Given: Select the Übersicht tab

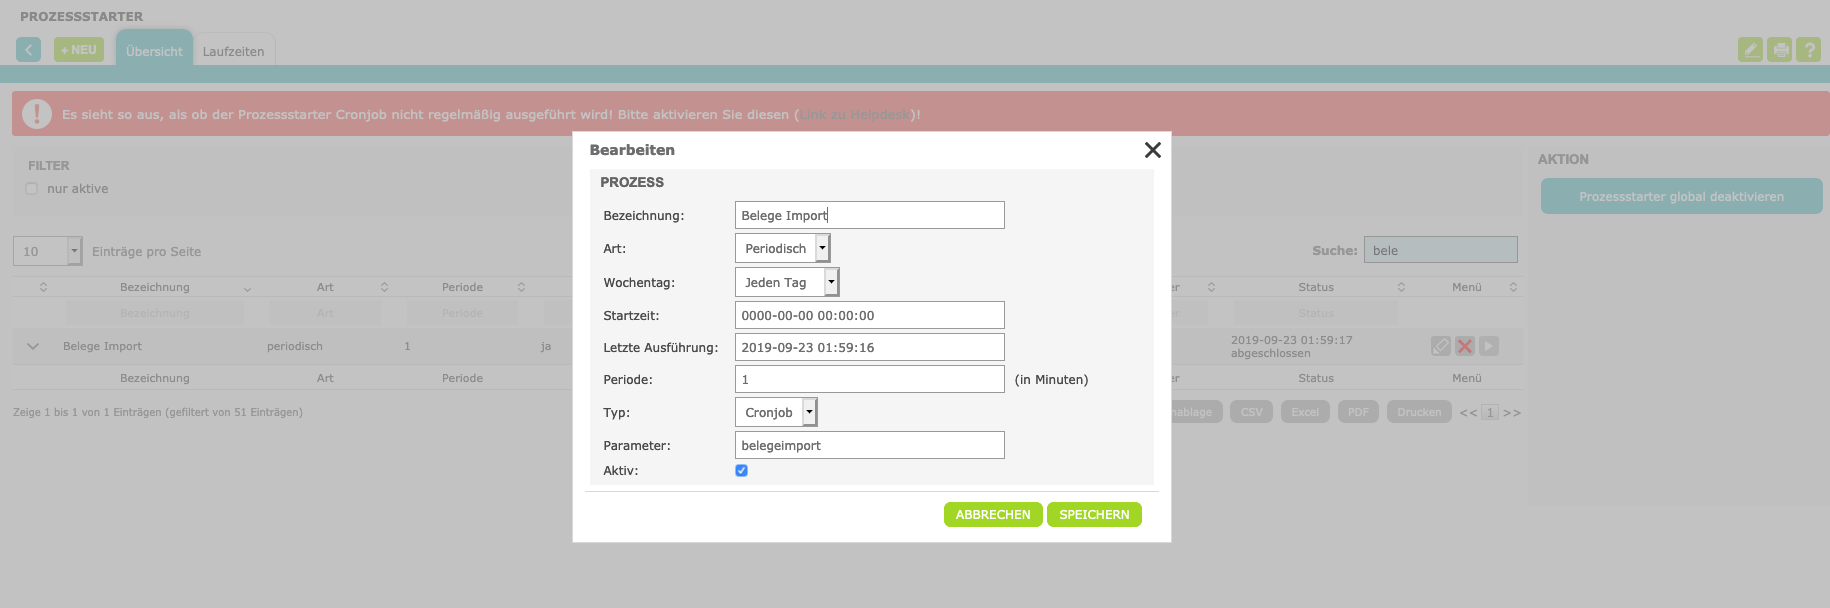Looking at the screenshot, I should [x=154, y=51].
